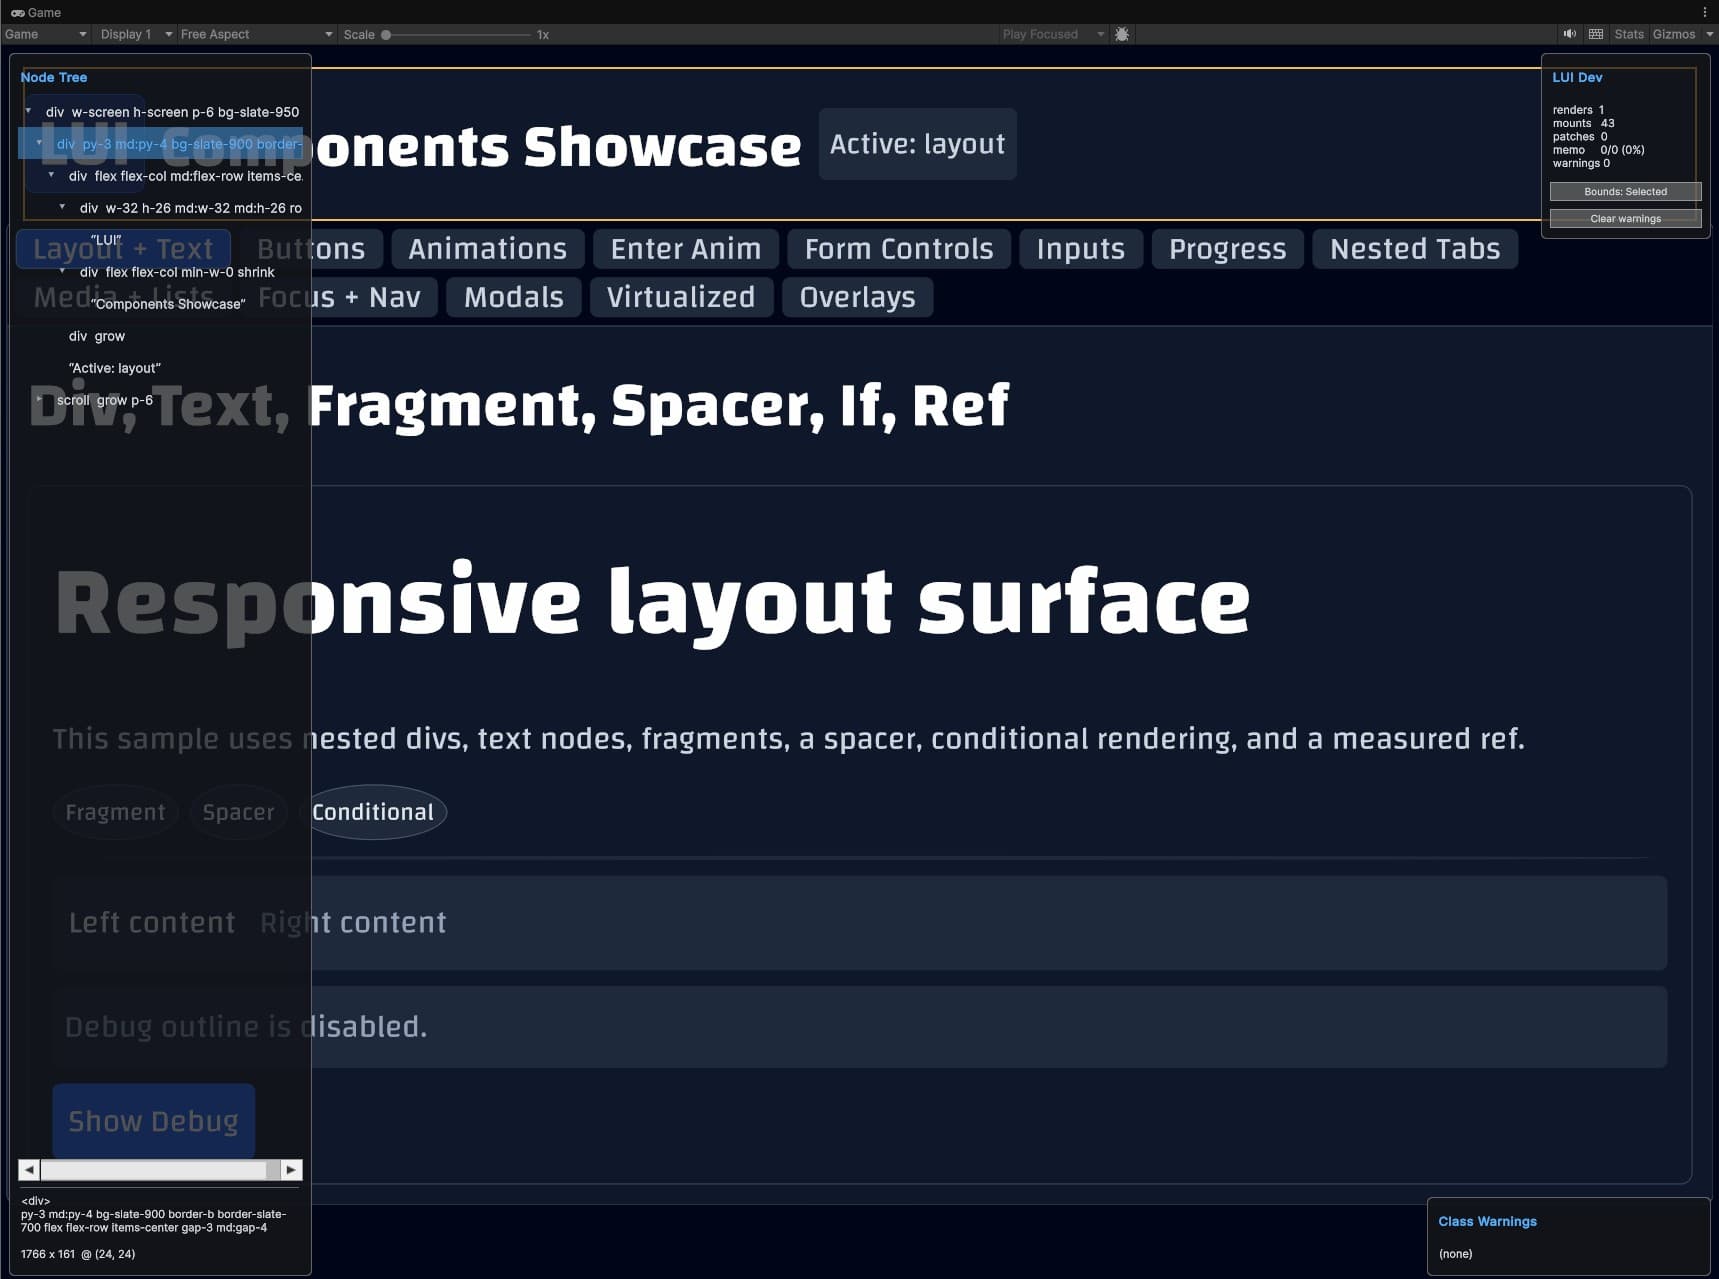Click the 'Responsive layout surface' heading
Image resolution: width=1719 pixels, height=1279 pixels.
pyautogui.click(x=652, y=601)
